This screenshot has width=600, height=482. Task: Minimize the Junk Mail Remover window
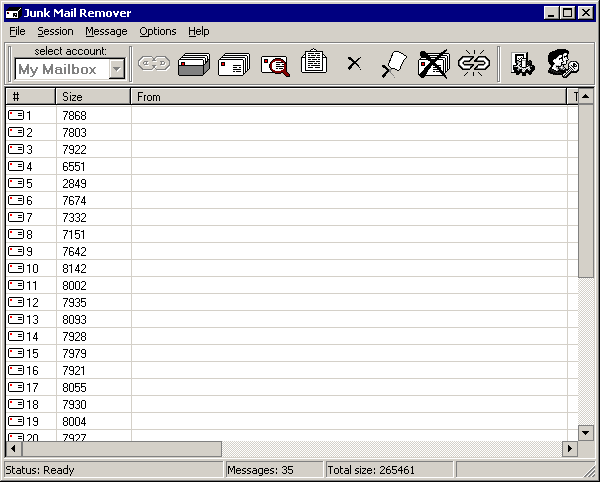tap(551, 13)
